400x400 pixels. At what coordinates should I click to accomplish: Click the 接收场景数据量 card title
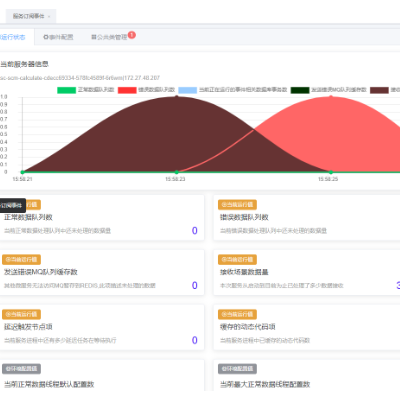coord(244,272)
